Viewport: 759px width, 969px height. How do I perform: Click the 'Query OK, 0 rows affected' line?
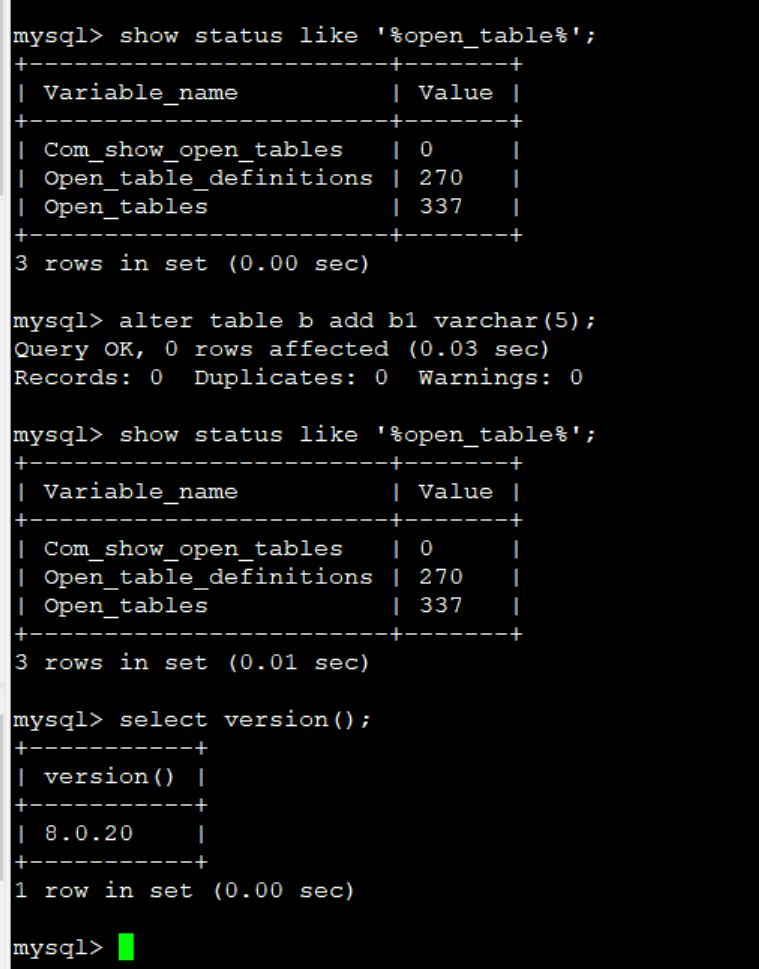point(281,349)
